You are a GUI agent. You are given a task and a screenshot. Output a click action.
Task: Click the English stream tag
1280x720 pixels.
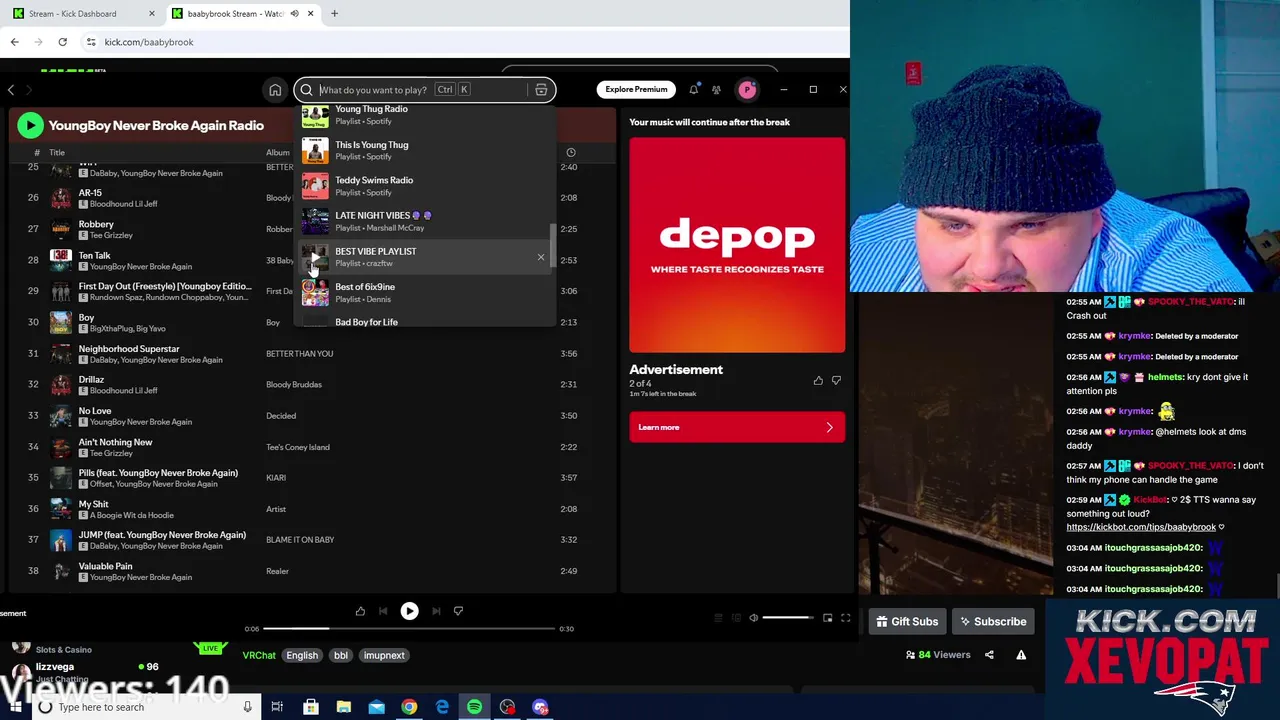pyautogui.click(x=302, y=656)
